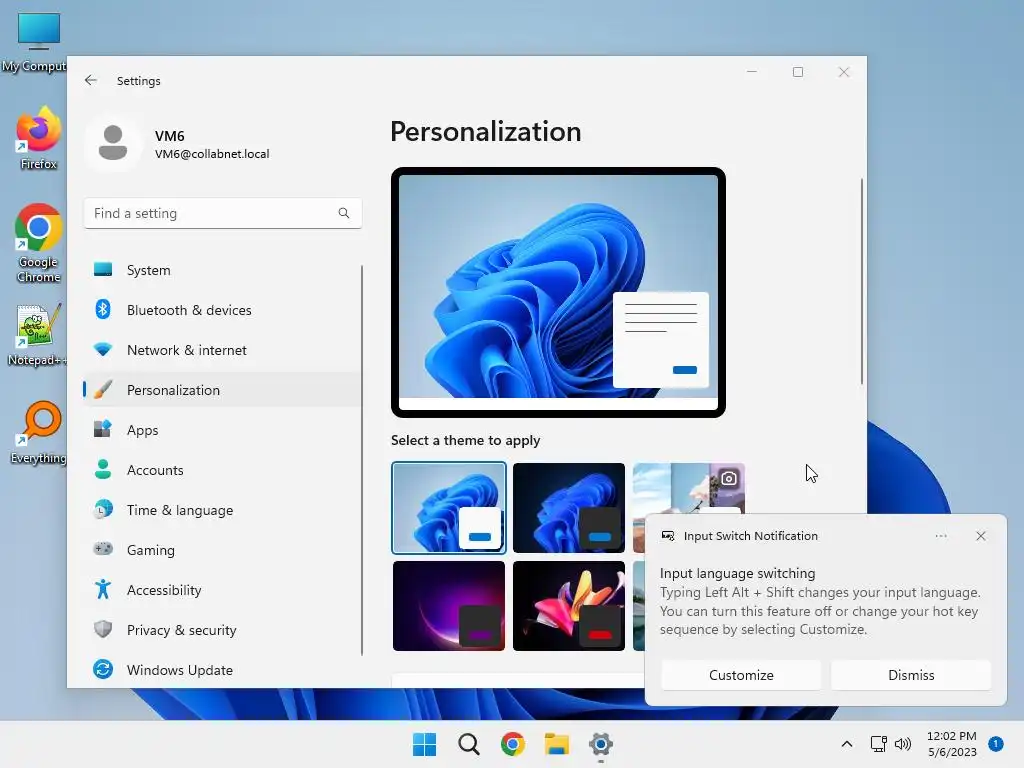This screenshot has height=768, width=1024.
Task: Dismiss the input language notification
Action: 911,675
